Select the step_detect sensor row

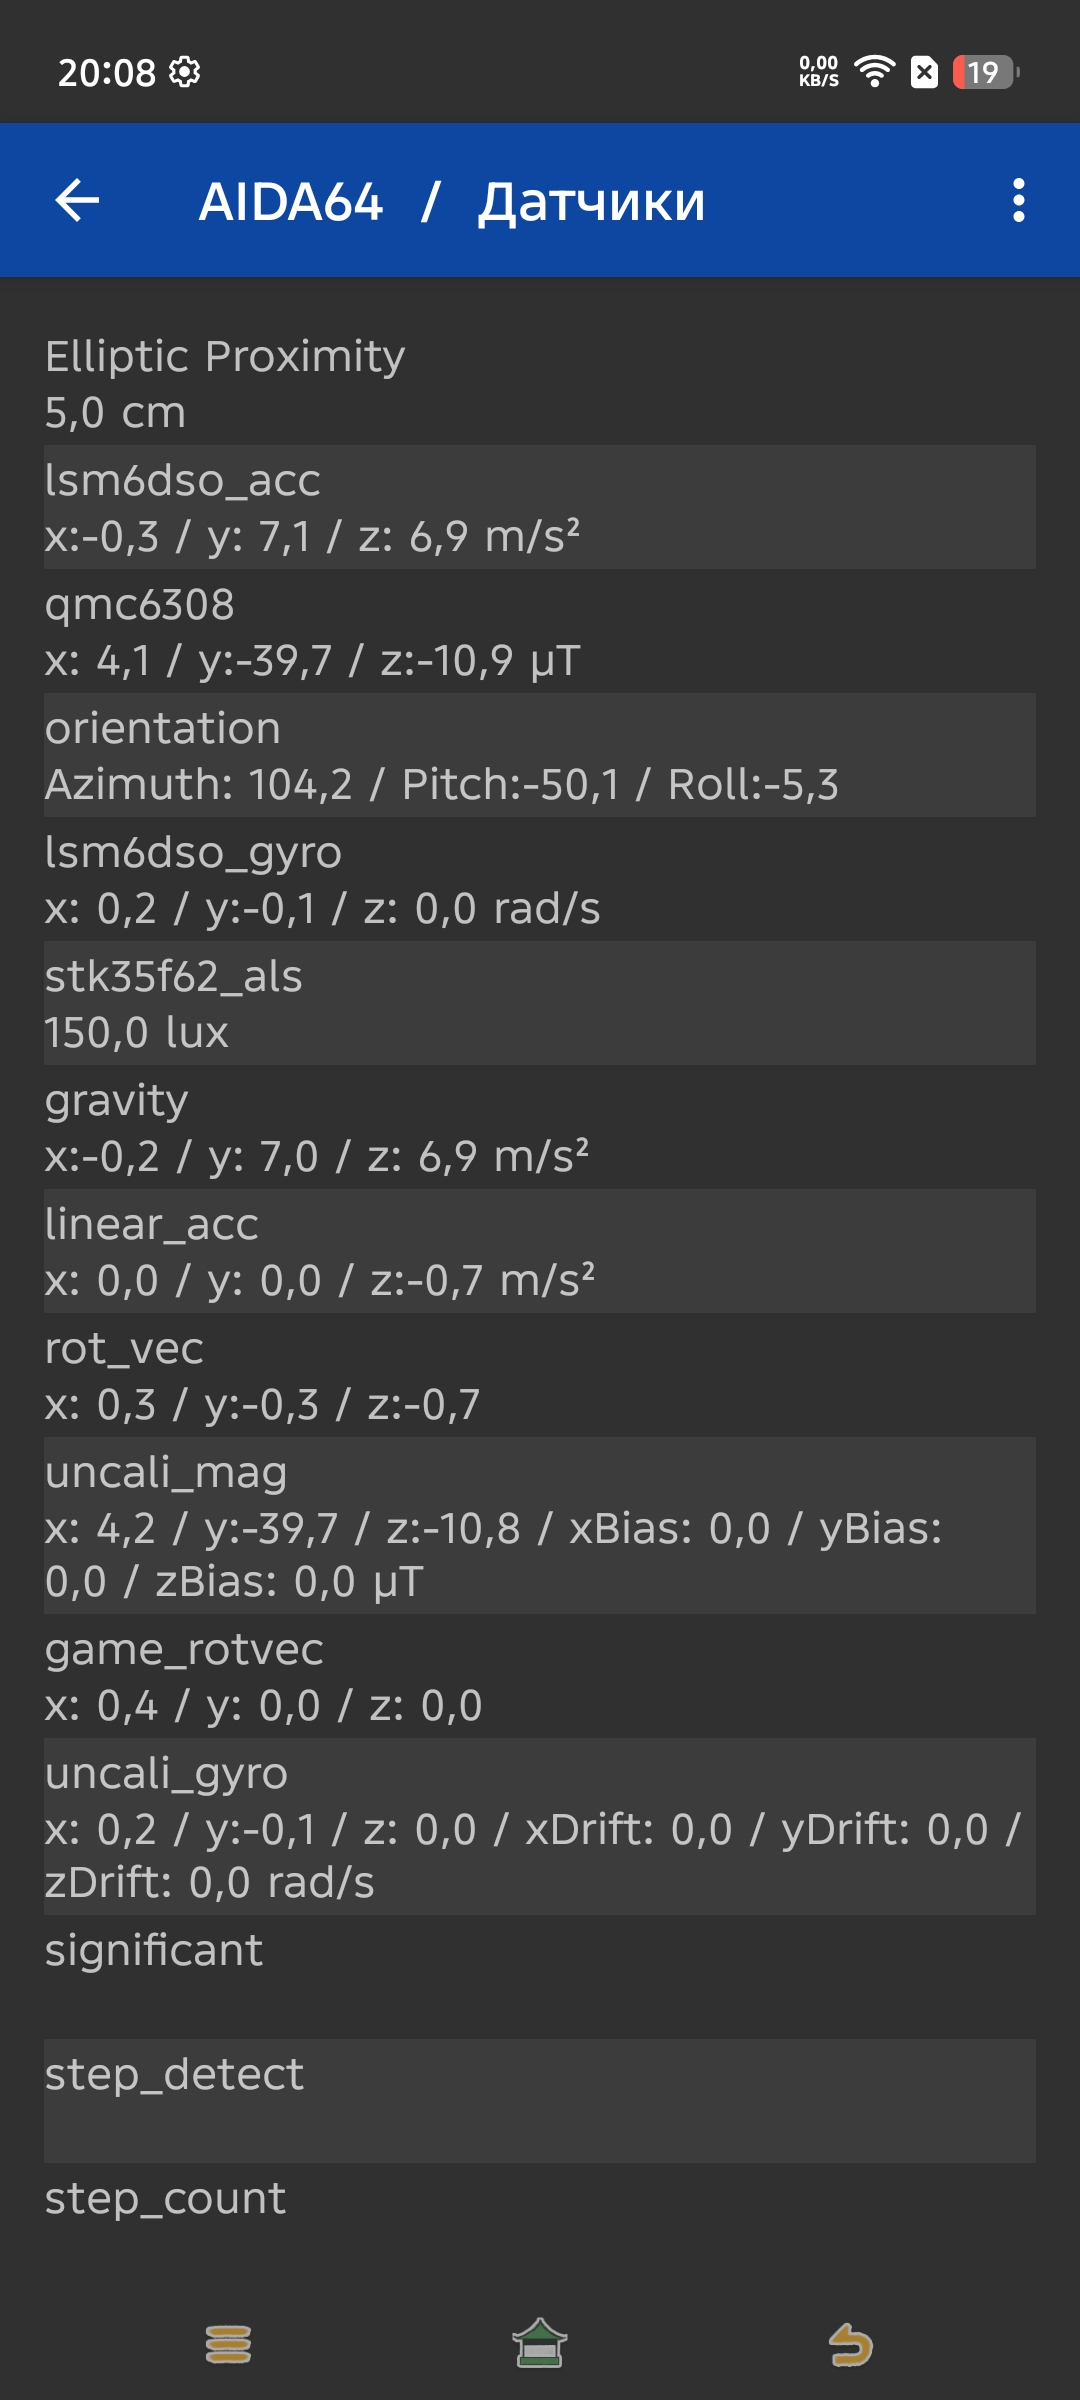click(x=540, y=2101)
